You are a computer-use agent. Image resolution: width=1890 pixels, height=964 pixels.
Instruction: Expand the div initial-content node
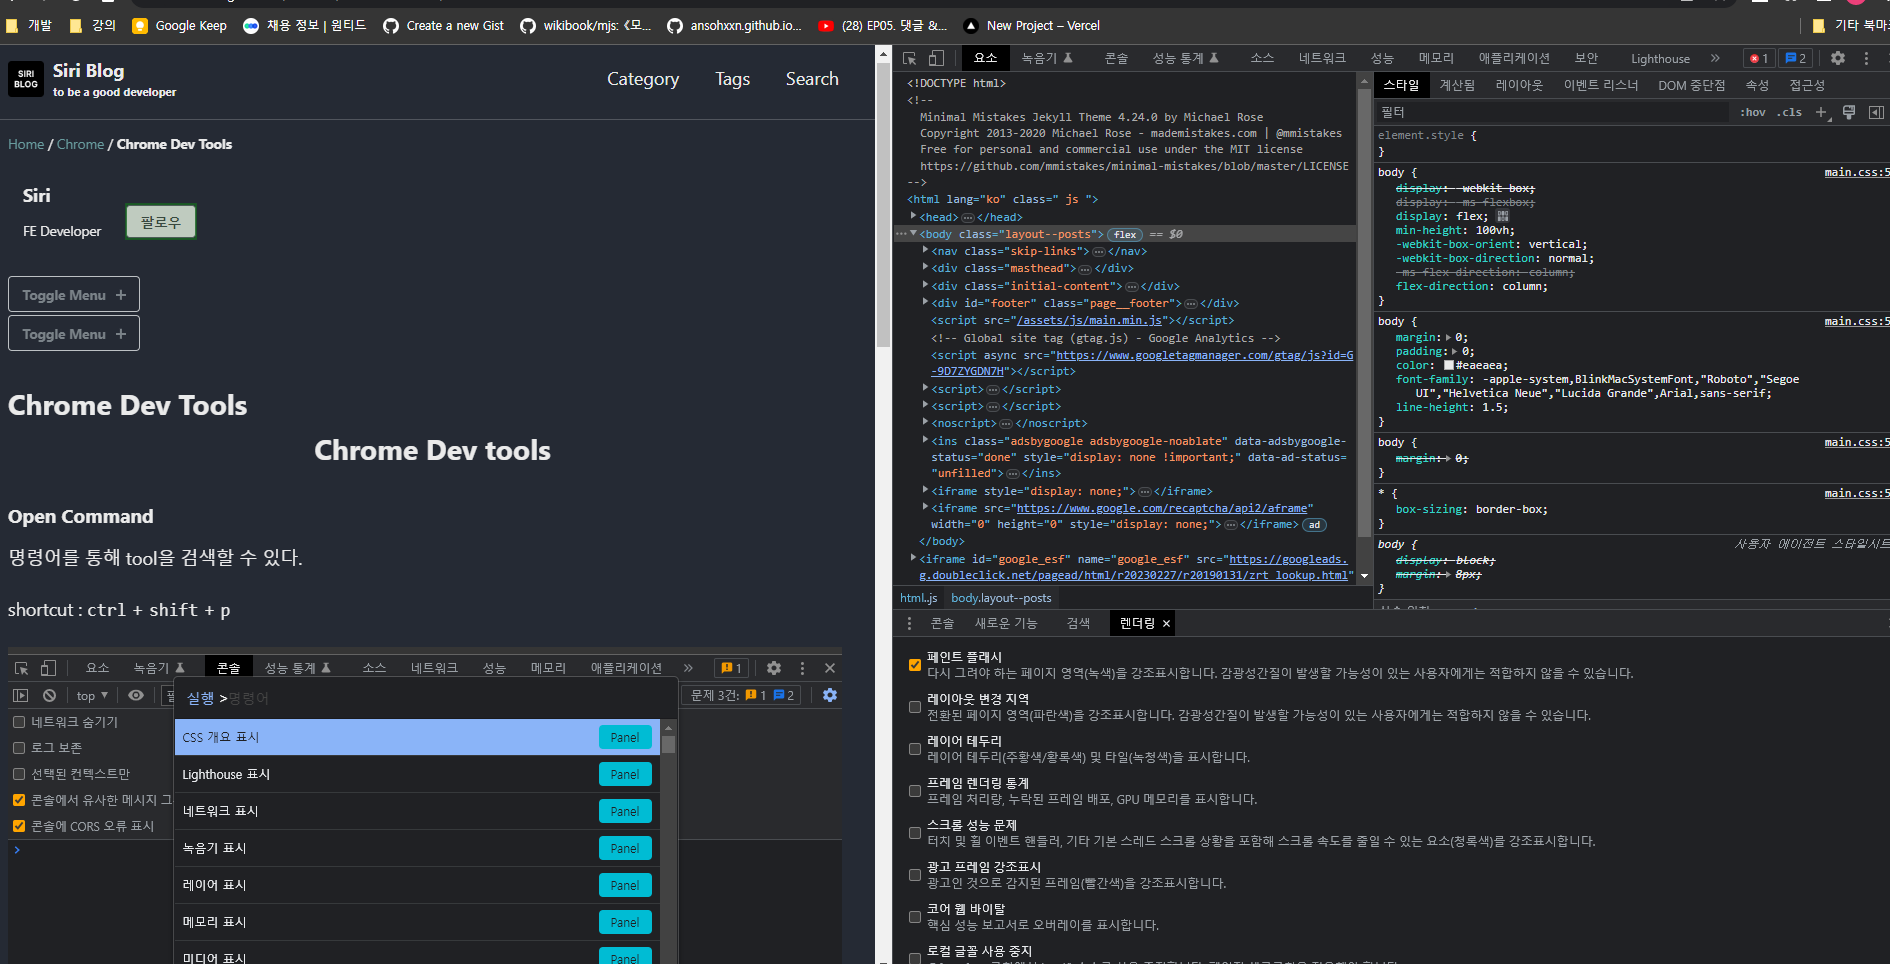[x=925, y=285]
